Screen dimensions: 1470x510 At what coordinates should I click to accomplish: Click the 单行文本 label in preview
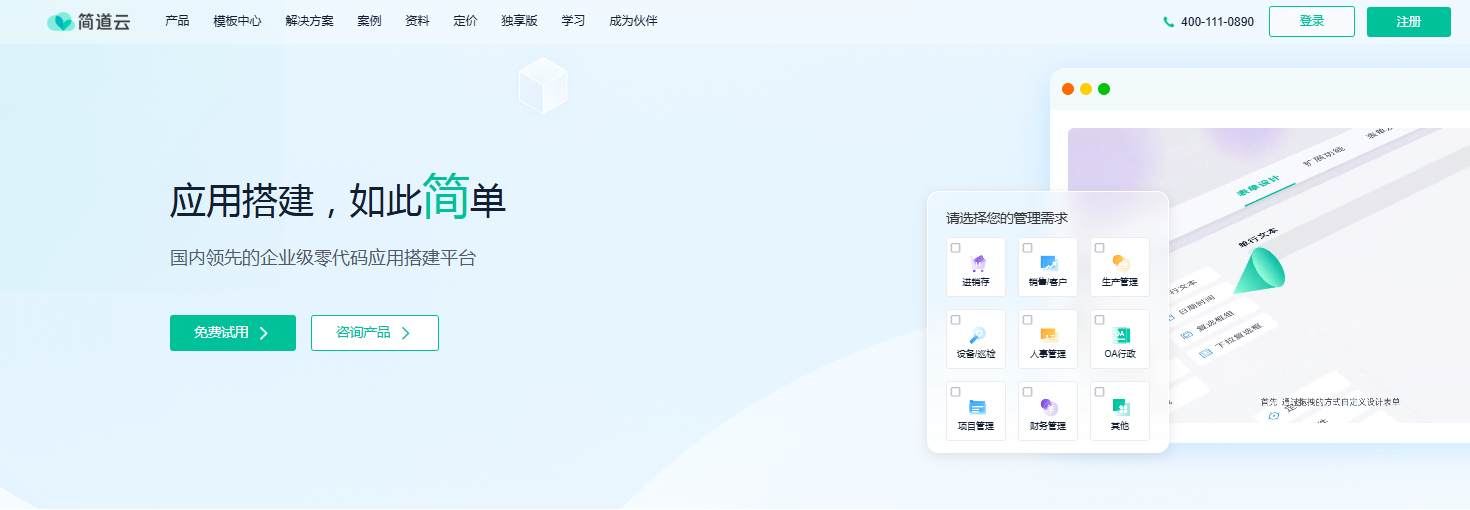[x=1258, y=239]
